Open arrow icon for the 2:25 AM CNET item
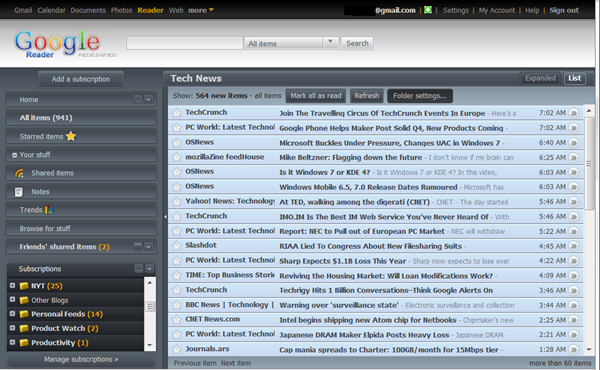The width and height of the screenshot is (600, 370). [574, 320]
